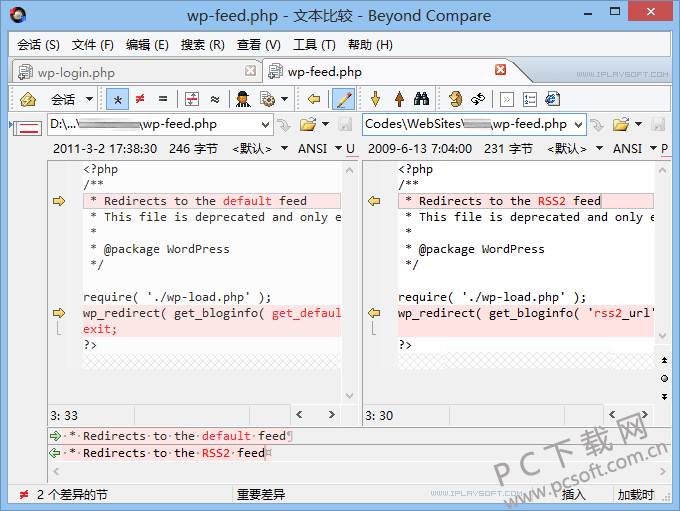
Task: Click the left file timestamp 2011-3-2 17:38:30
Action: click(105, 149)
